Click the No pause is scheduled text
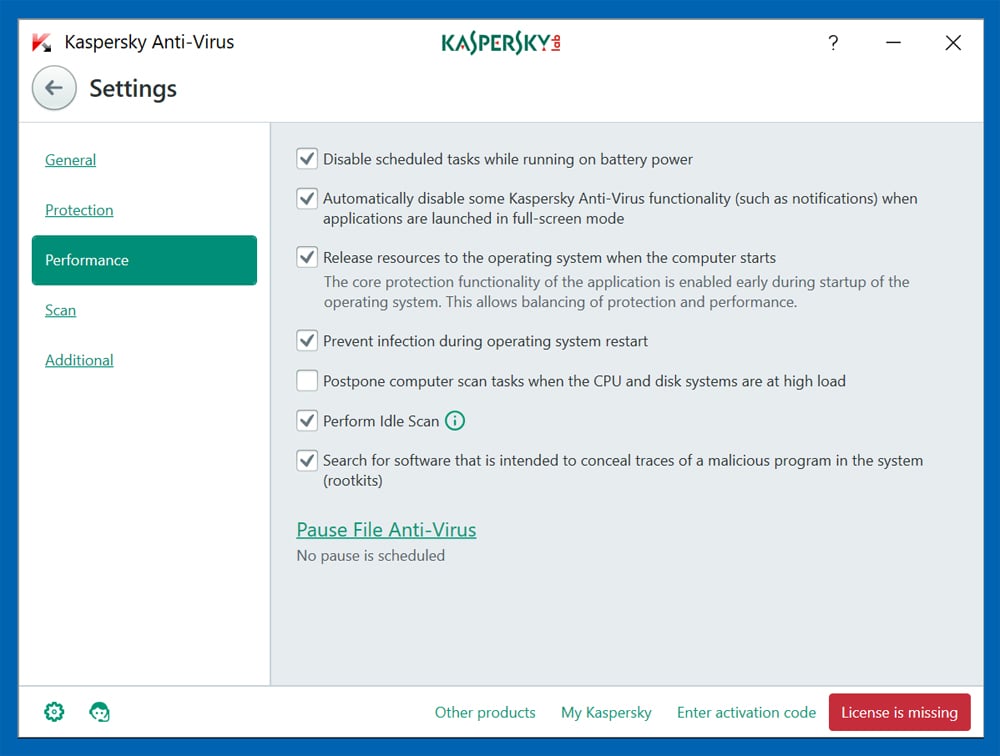The height and width of the screenshot is (756, 1000). tap(371, 556)
